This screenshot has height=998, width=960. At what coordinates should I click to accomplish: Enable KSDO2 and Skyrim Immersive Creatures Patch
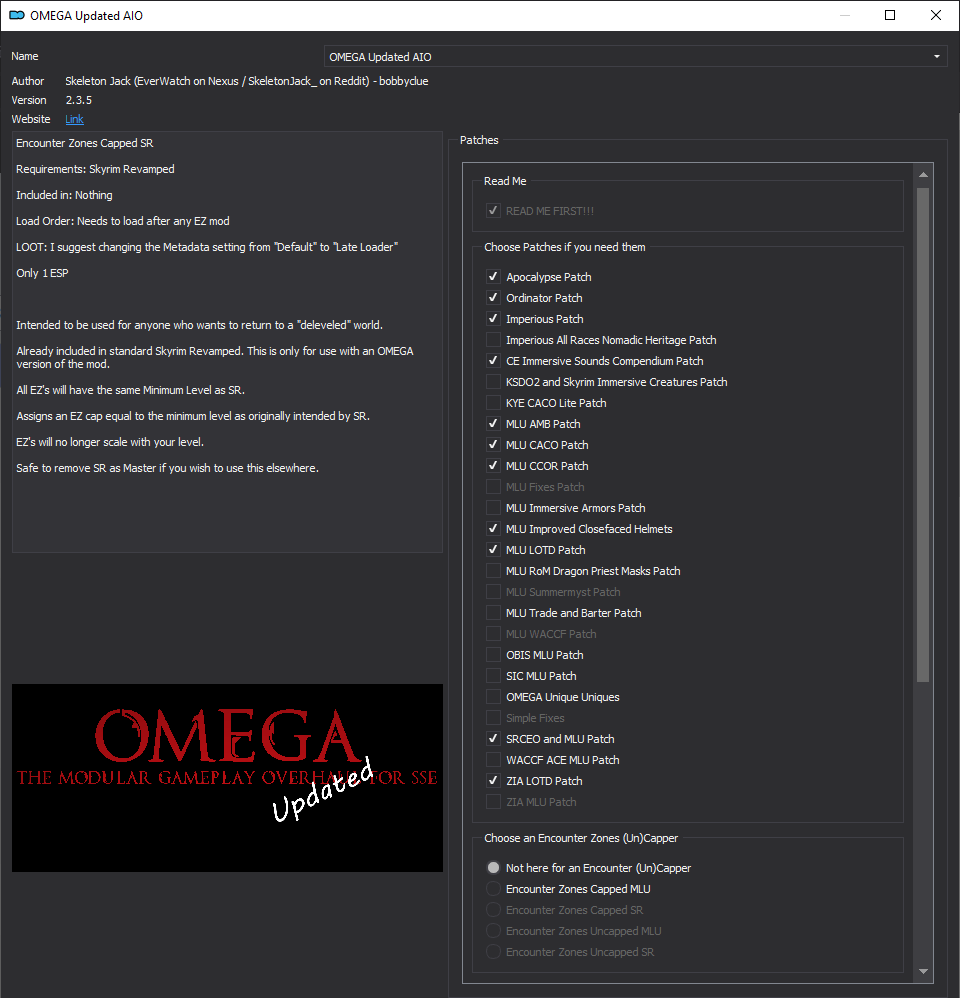point(493,382)
